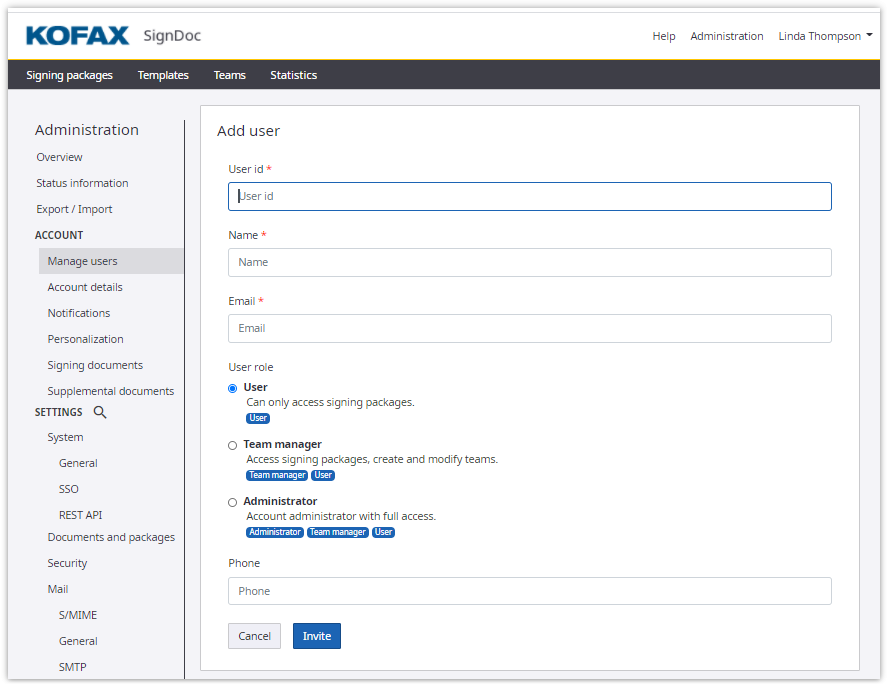This screenshot has width=888, height=687.
Task: Open Account details in the sidebar
Action: (85, 287)
